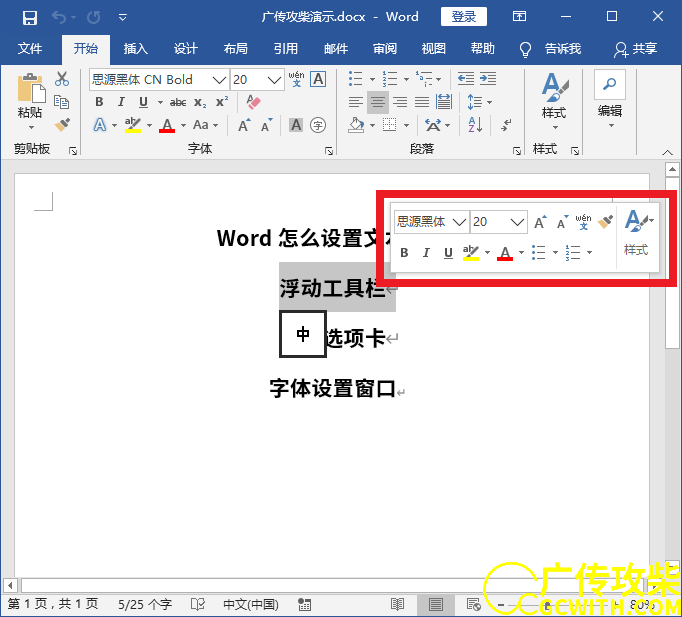Open the ribbon font size dropdown

coord(274,80)
